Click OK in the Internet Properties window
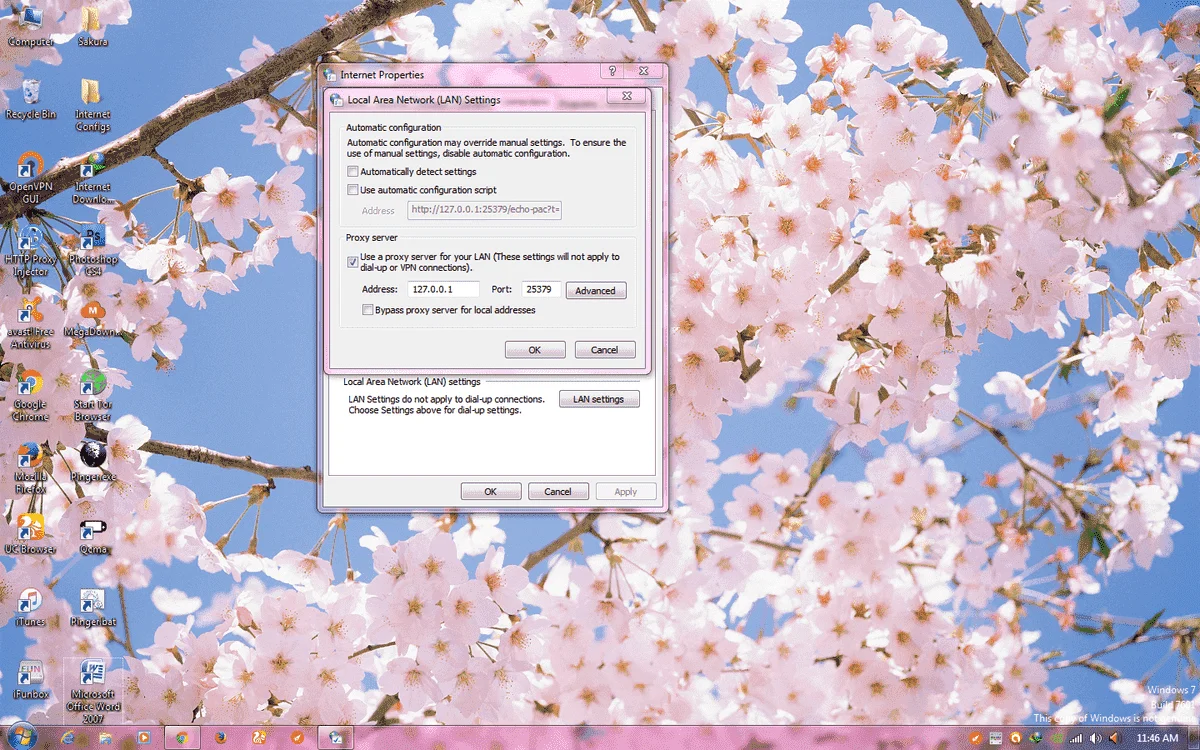This screenshot has height=750, width=1200. 491,491
